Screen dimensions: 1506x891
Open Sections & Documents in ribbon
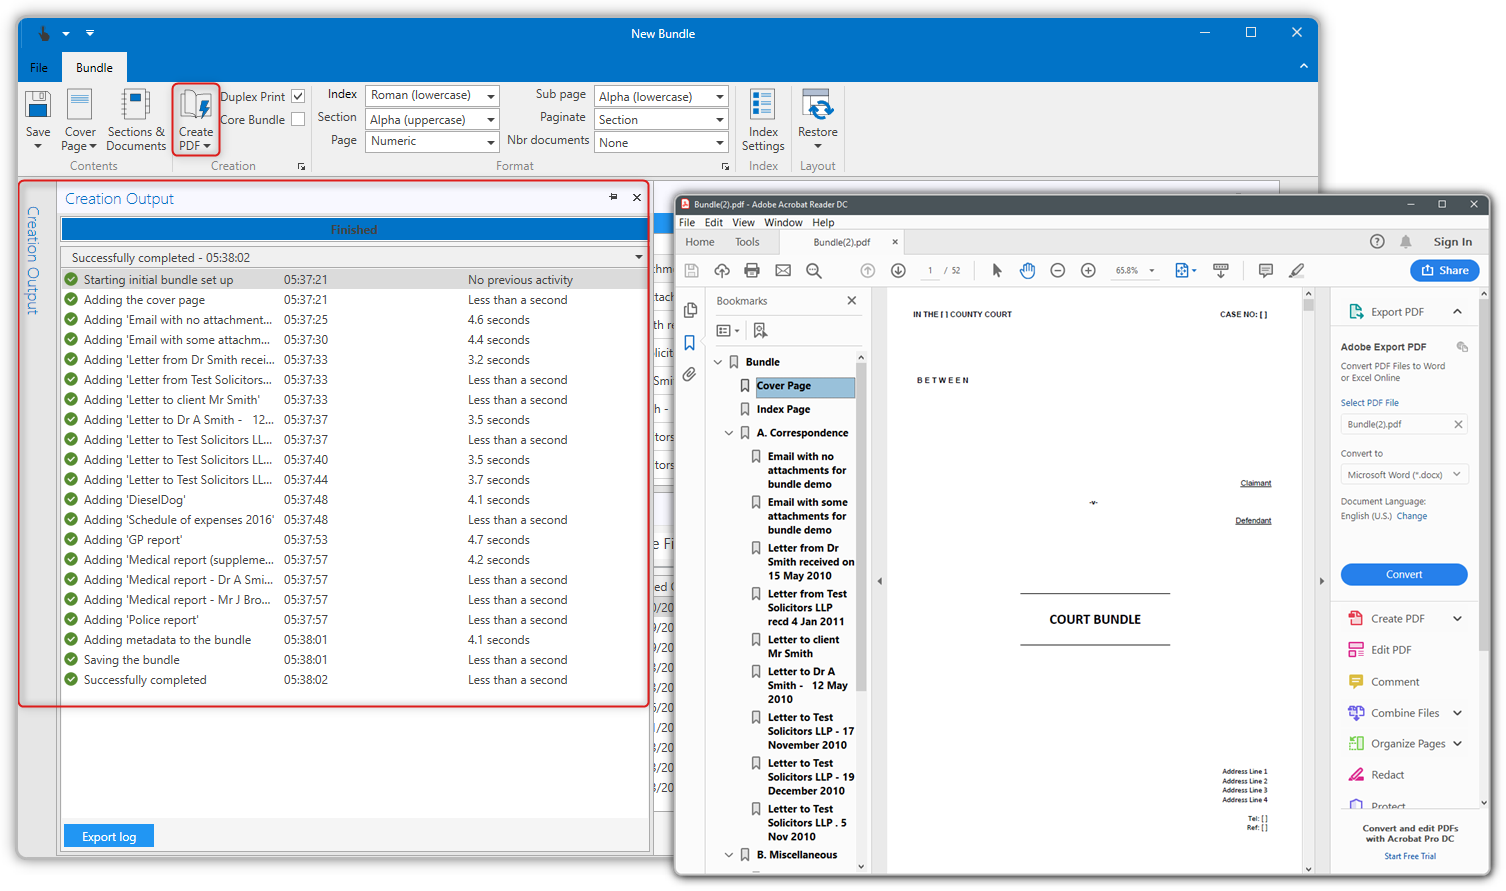point(135,108)
